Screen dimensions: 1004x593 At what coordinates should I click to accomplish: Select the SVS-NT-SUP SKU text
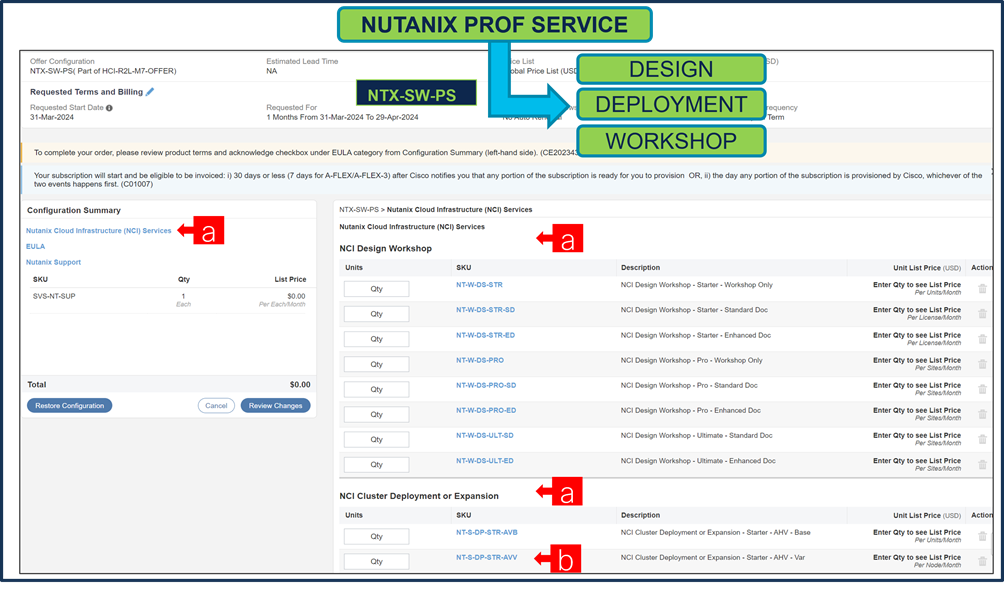[54, 296]
